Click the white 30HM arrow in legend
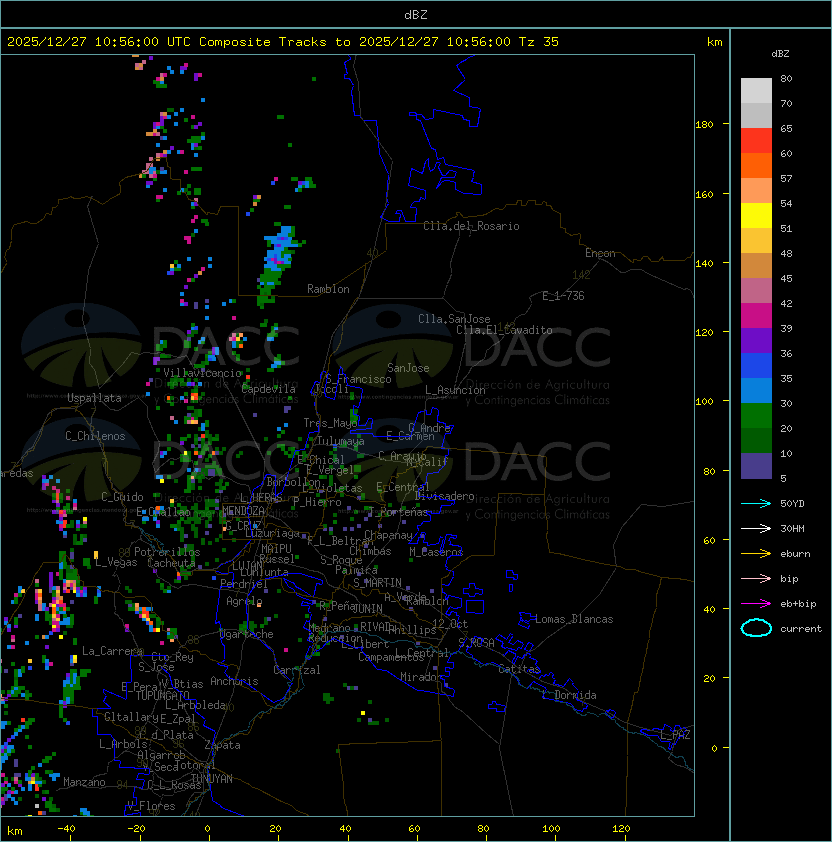Image resolution: width=832 pixels, height=842 pixels. pyautogui.click(x=756, y=528)
